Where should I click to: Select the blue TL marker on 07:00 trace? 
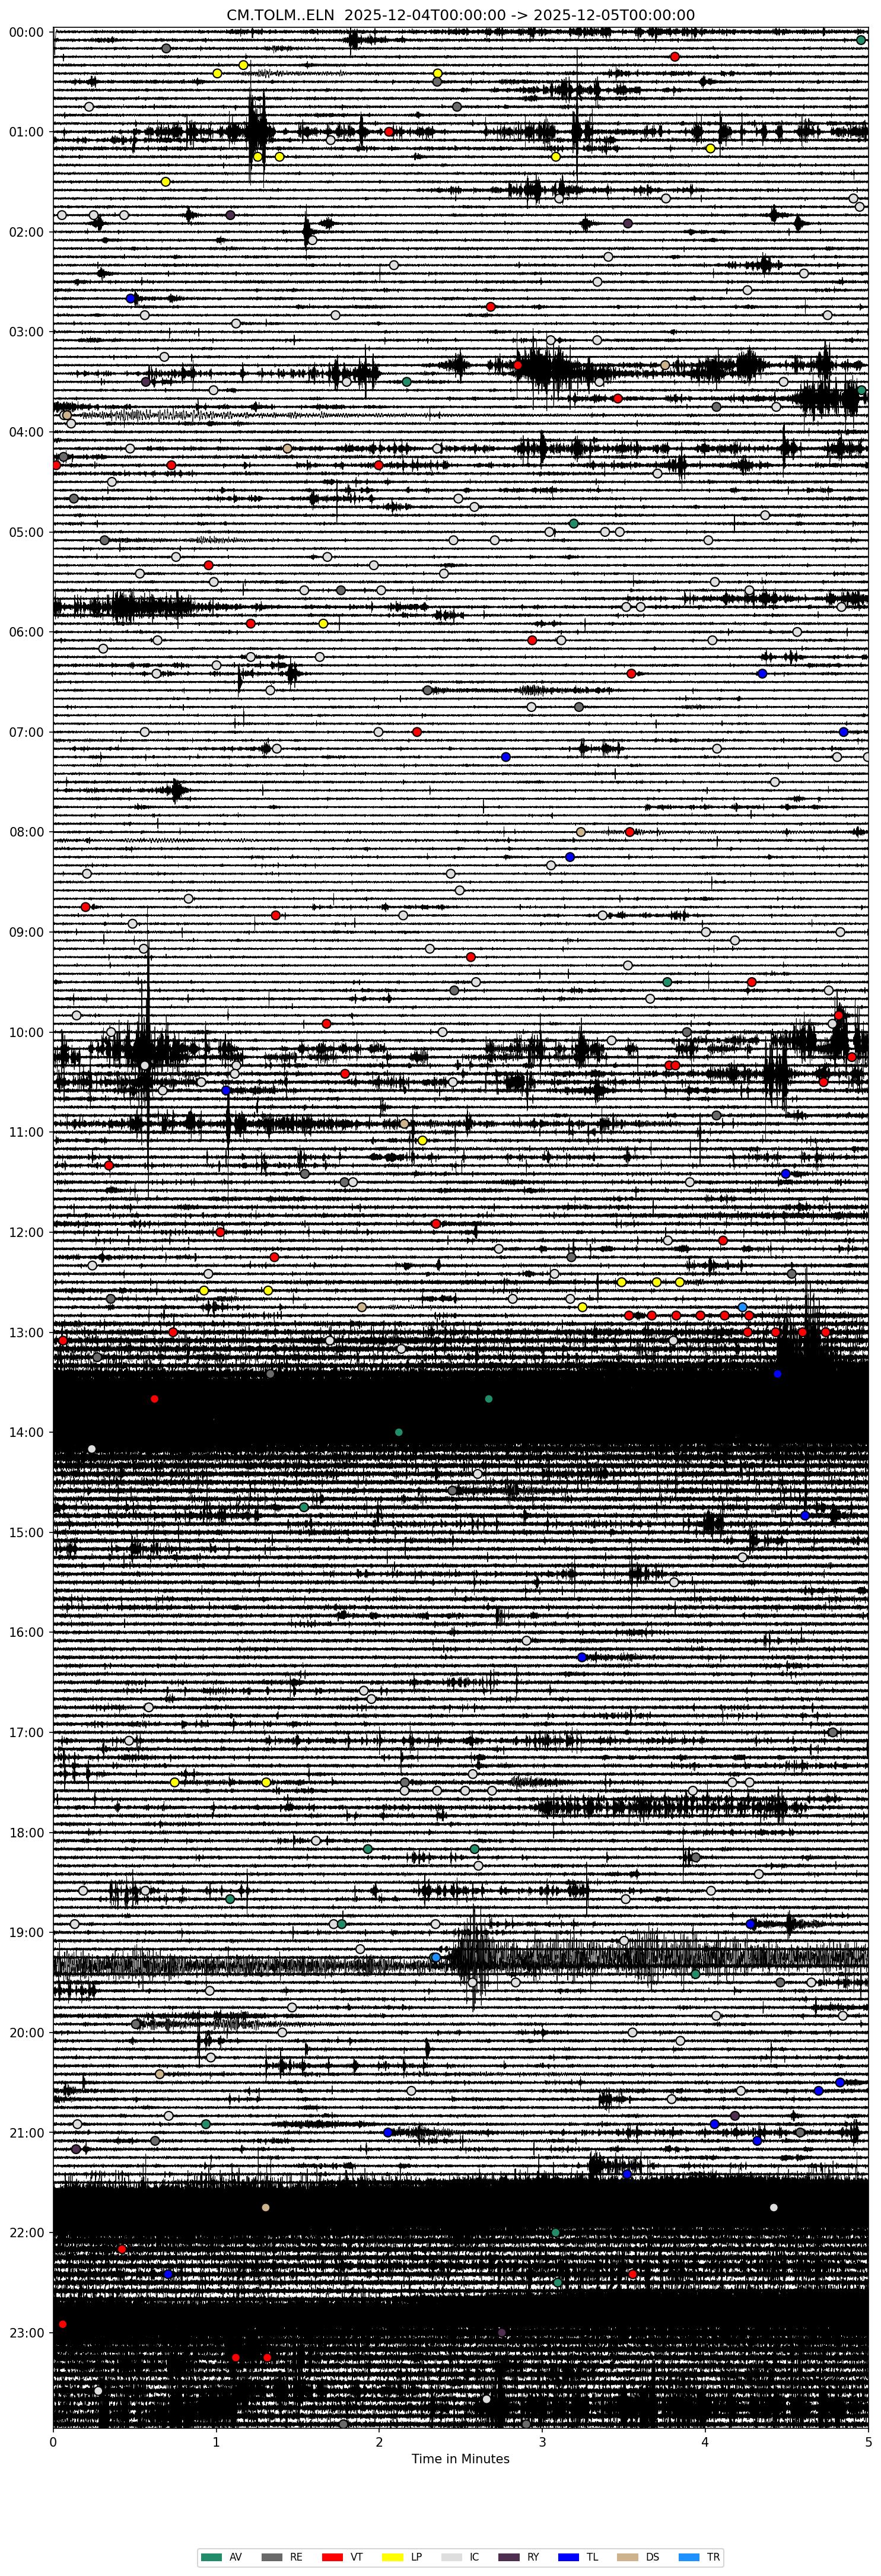click(x=843, y=732)
